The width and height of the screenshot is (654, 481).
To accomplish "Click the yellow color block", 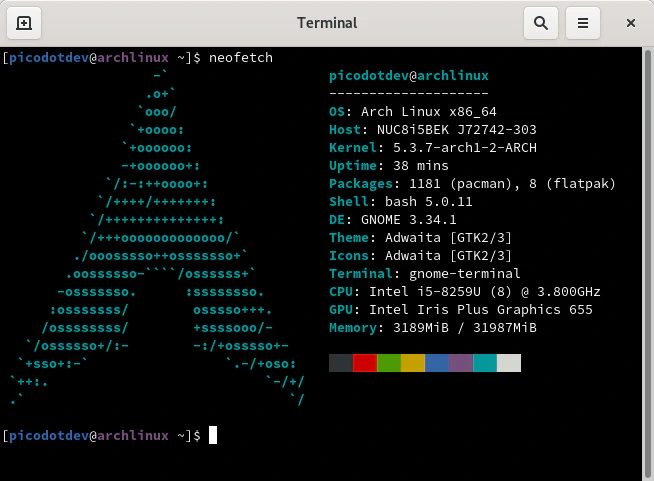I will (x=413, y=363).
